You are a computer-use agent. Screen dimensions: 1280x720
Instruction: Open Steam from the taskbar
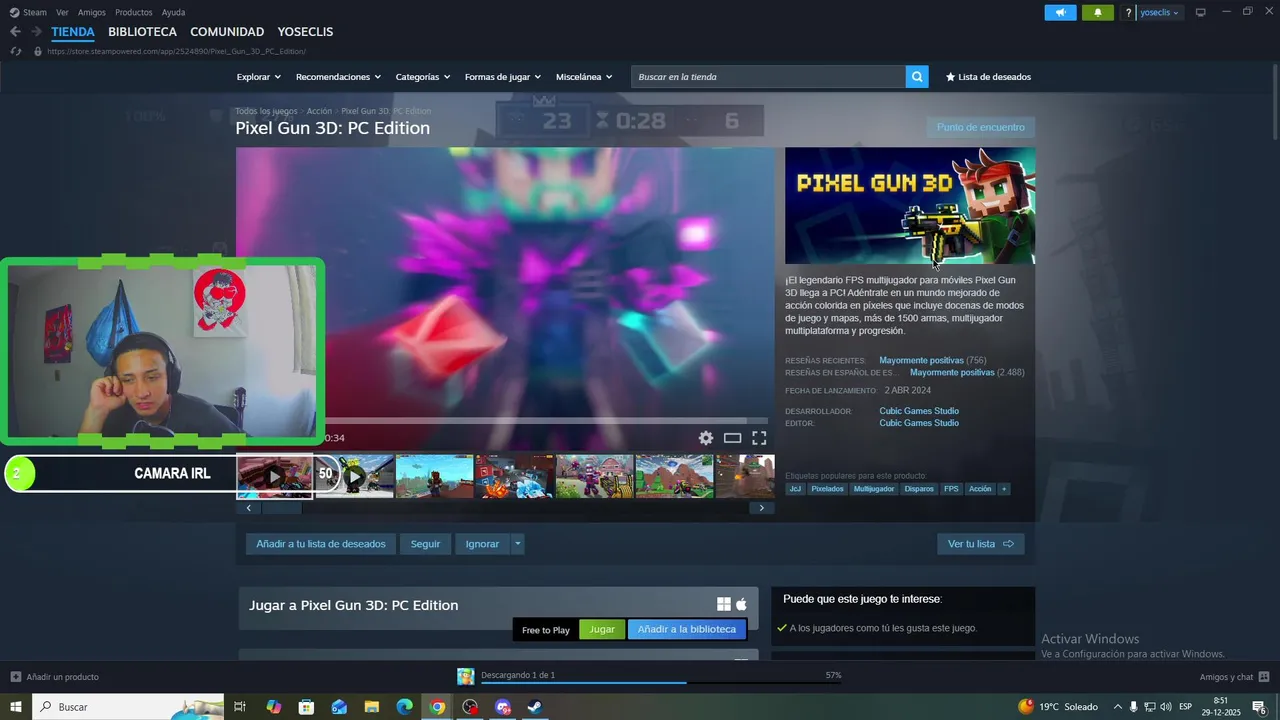[535, 707]
